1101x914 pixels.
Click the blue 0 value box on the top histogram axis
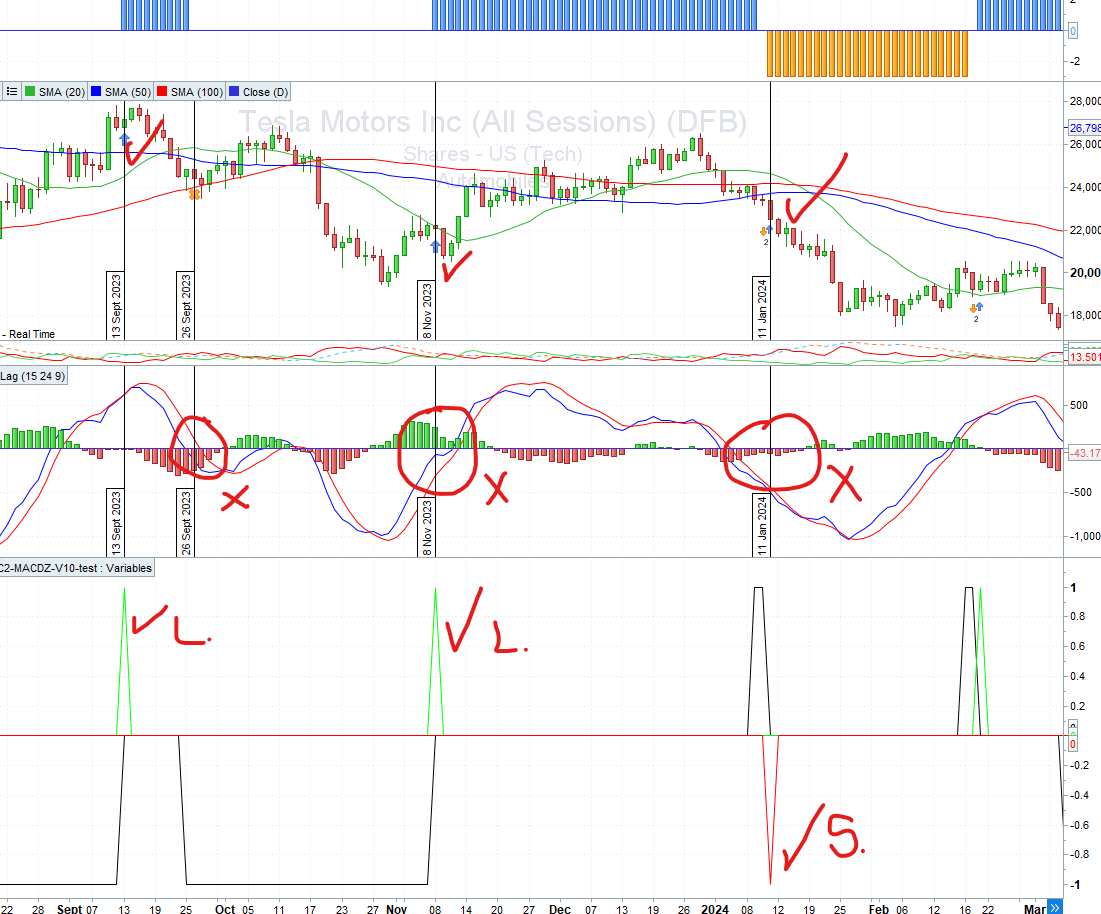pos(1073,31)
